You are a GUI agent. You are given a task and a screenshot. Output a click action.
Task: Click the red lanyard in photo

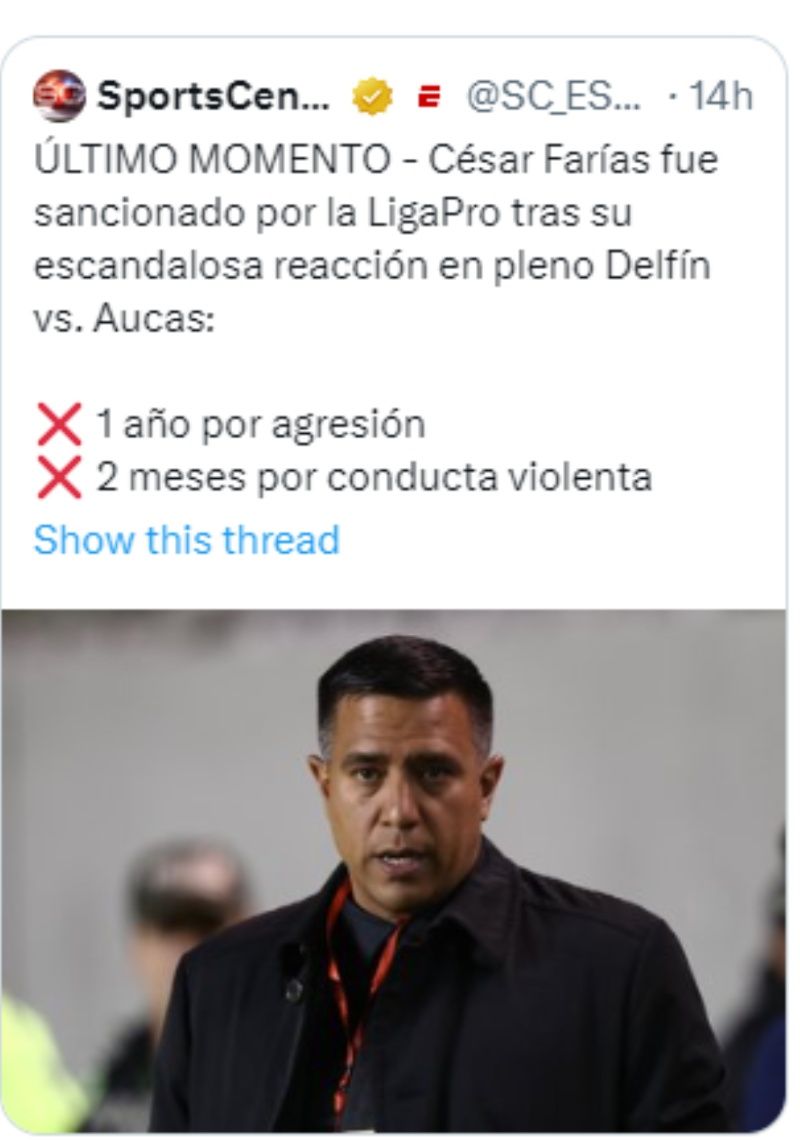pos(354,1003)
